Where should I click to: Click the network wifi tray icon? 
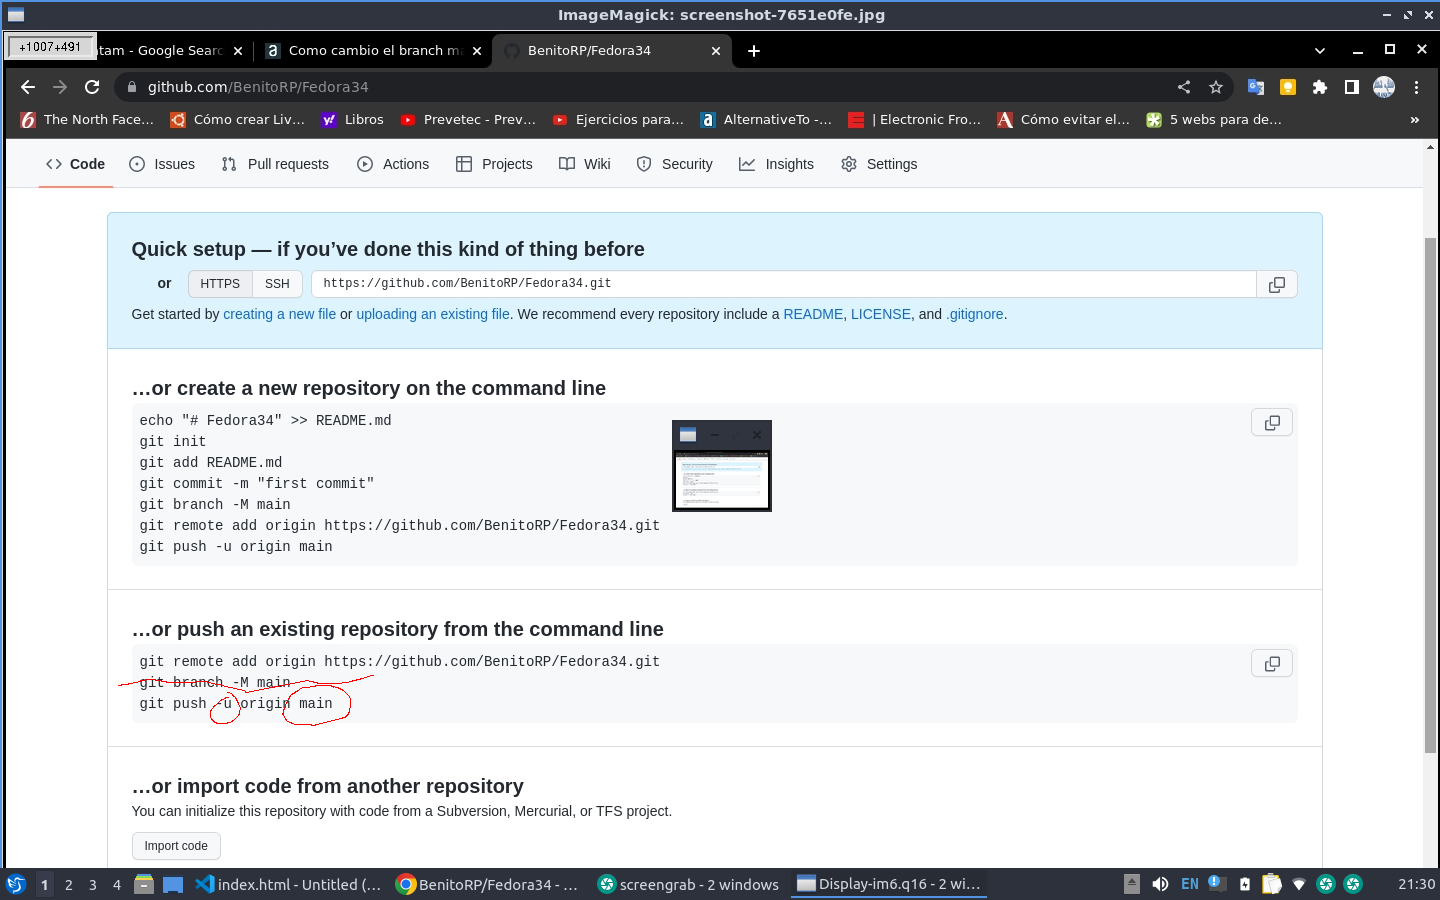coord(1299,885)
